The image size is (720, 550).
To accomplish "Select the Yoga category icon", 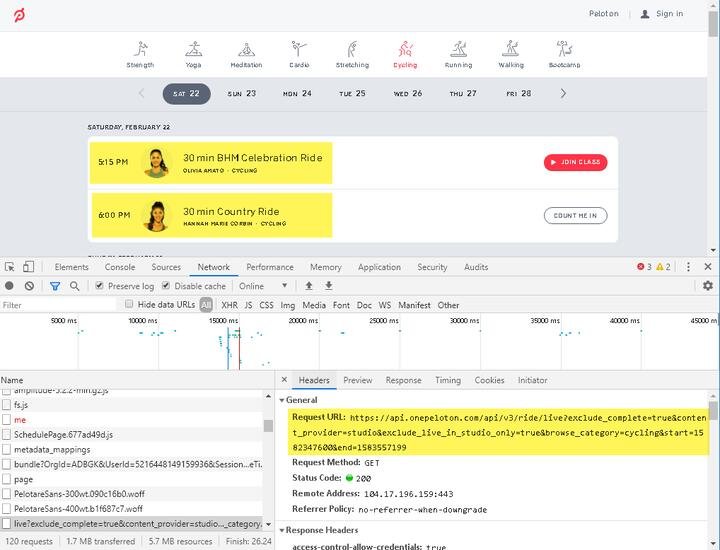I will [193, 49].
